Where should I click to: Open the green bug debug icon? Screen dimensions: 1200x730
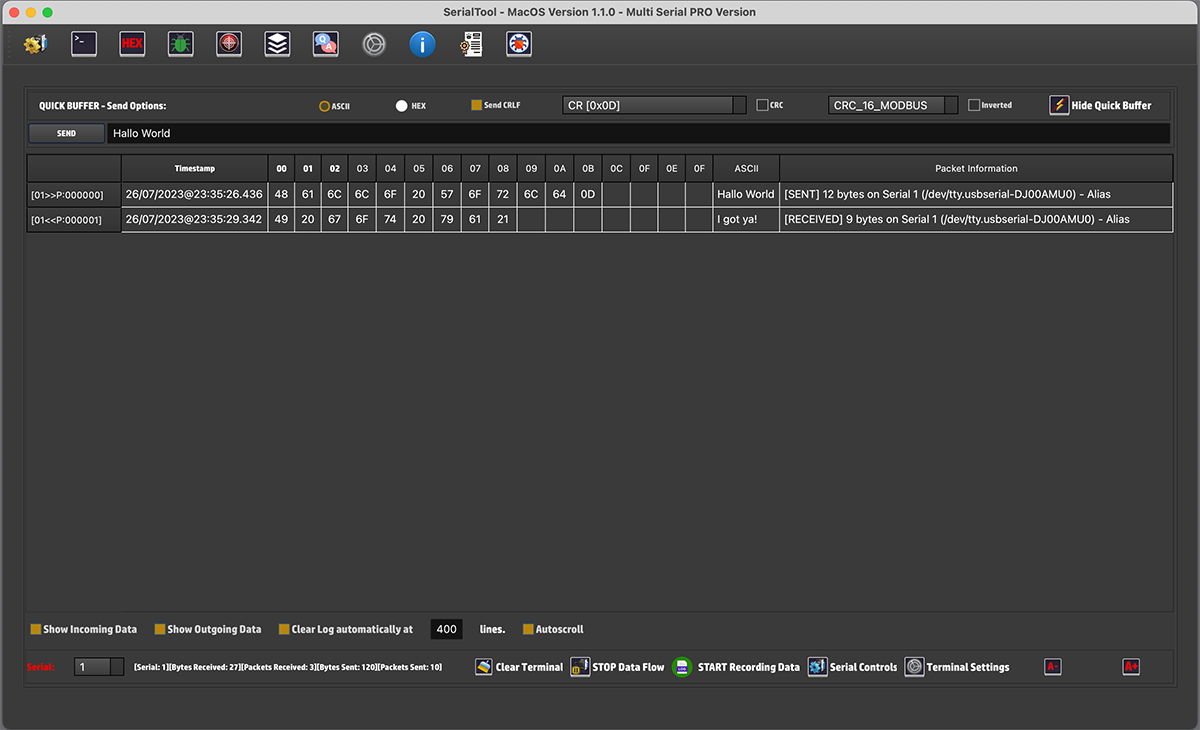pos(180,44)
